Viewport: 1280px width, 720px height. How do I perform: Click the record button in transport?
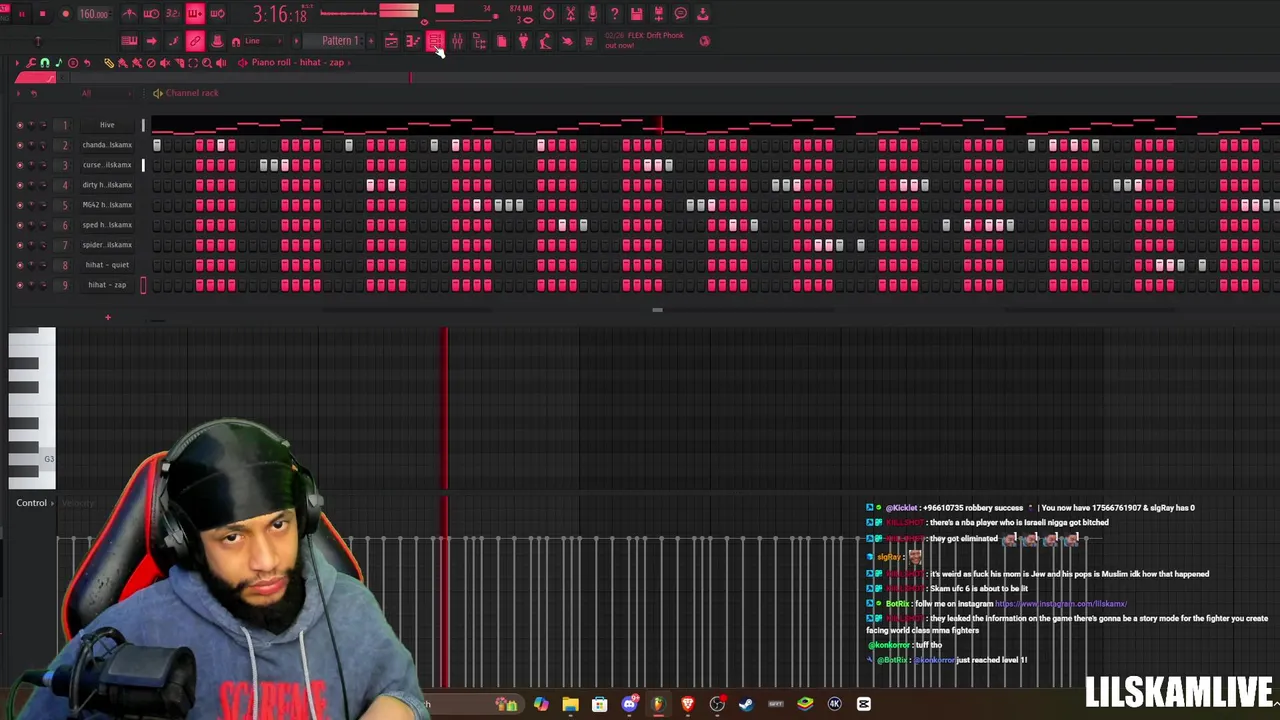tap(65, 14)
